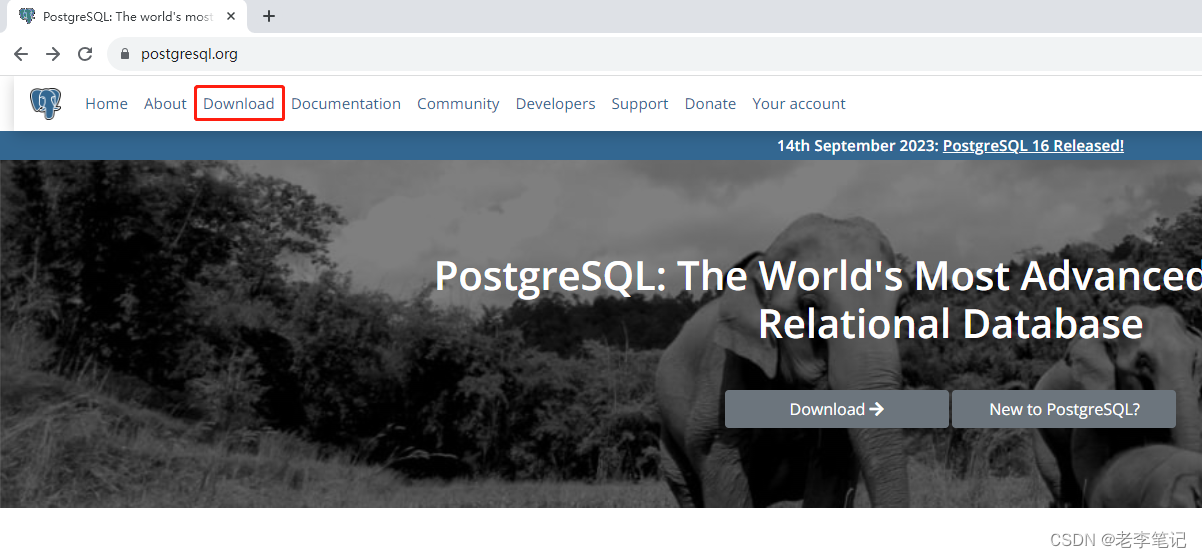Close the PostgreSQL browser tab
This screenshot has height=558, width=1202.
point(231,16)
